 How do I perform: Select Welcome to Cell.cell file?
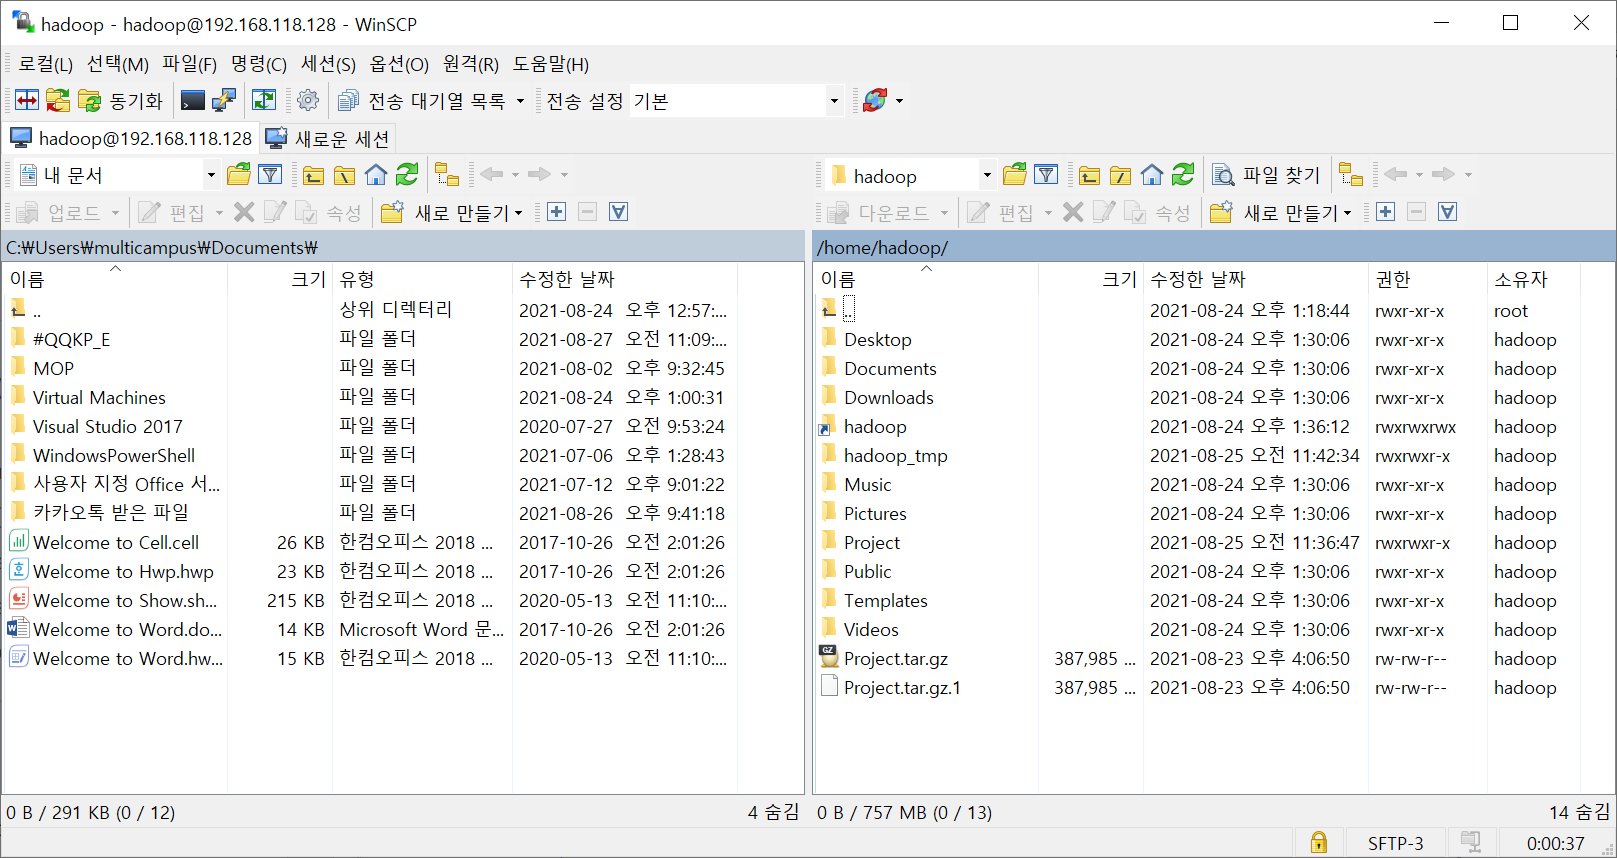click(x=116, y=543)
